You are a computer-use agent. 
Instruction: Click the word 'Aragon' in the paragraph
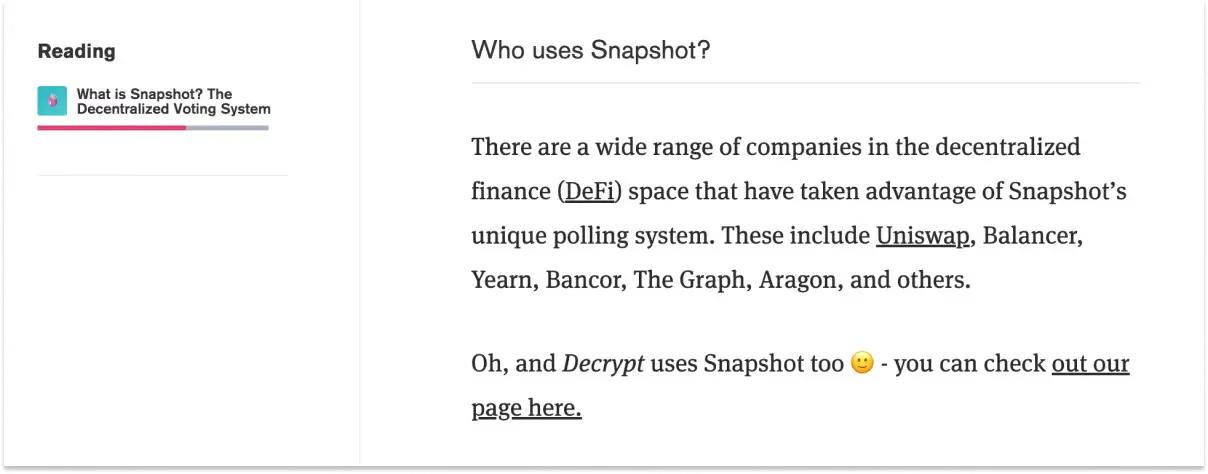[798, 280]
